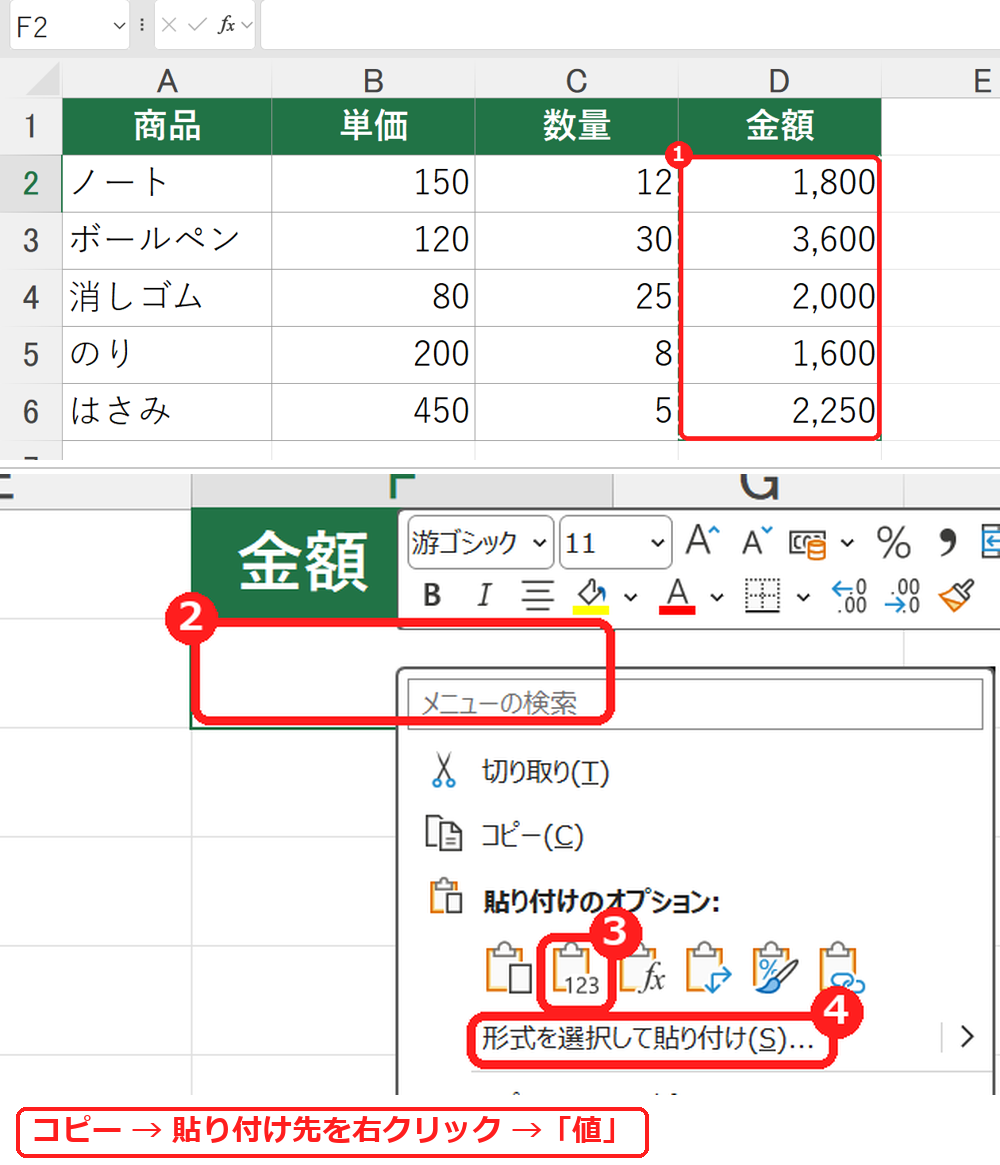Click decrease decimal places icon
1000x1165 pixels.
[x=902, y=596]
